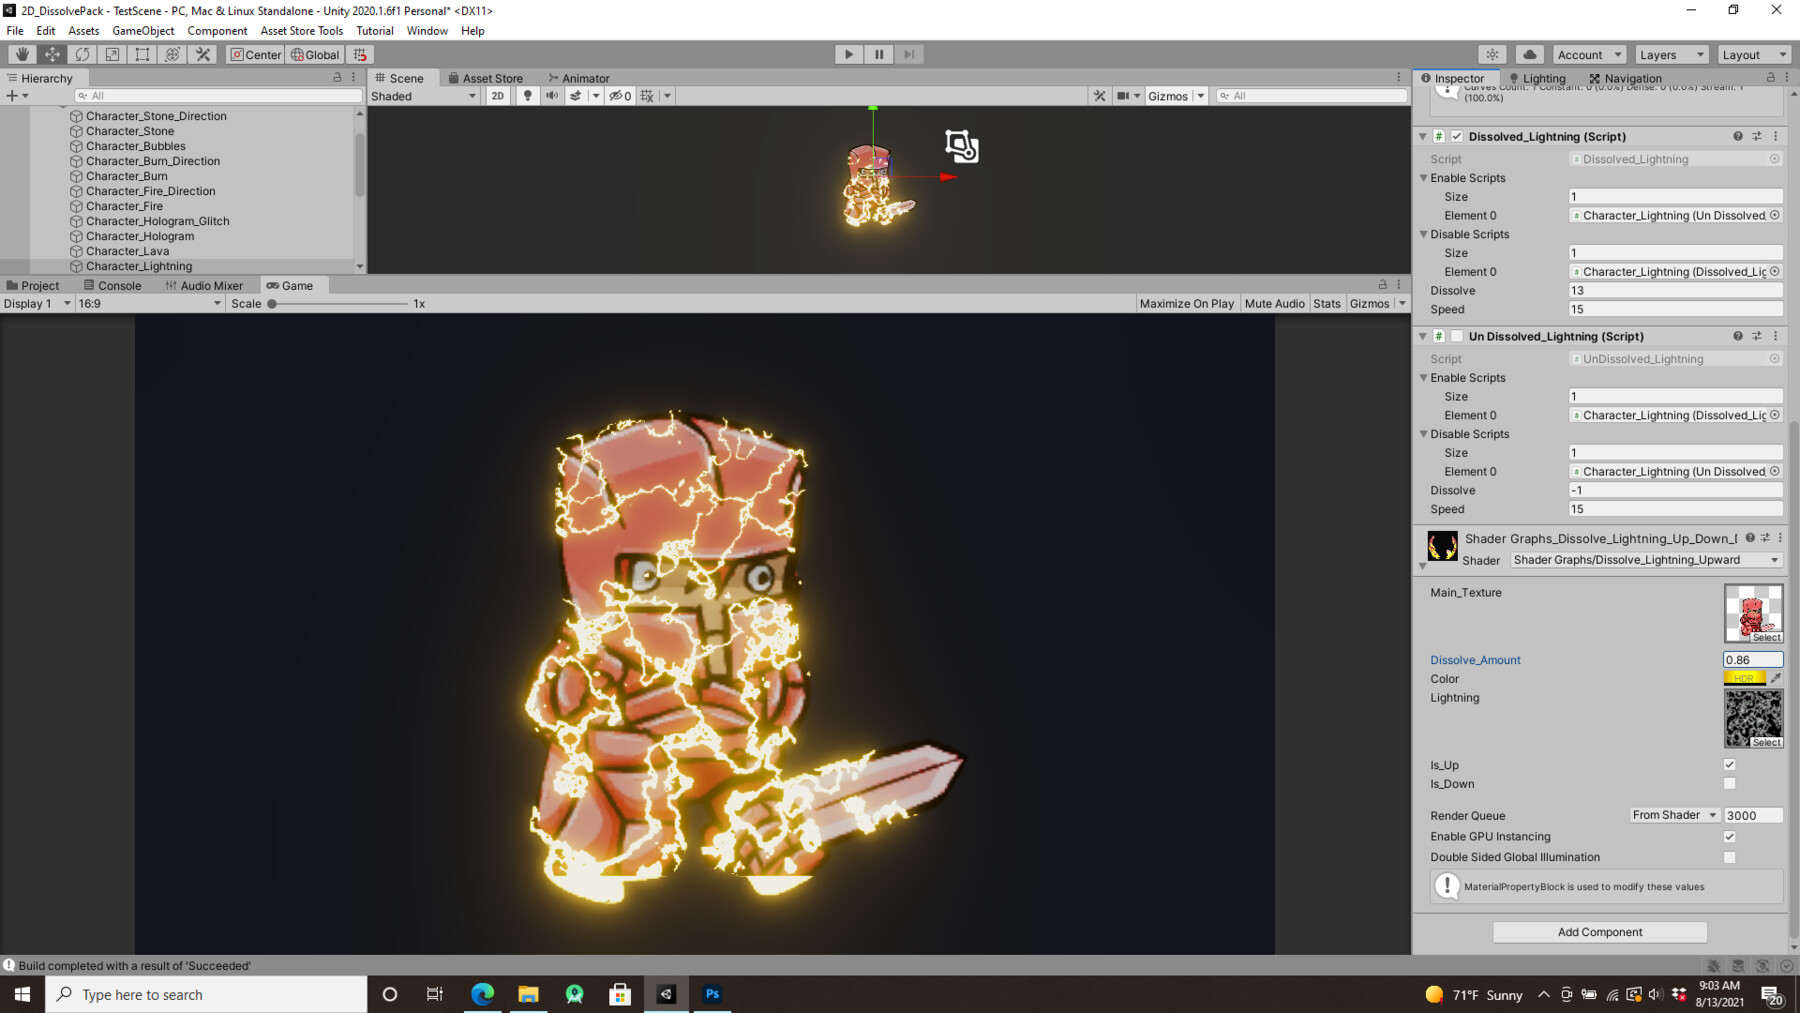The width and height of the screenshot is (1800, 1013).
Task: Select the Rotate tool in the toolbar
Action: coord(81,54)
